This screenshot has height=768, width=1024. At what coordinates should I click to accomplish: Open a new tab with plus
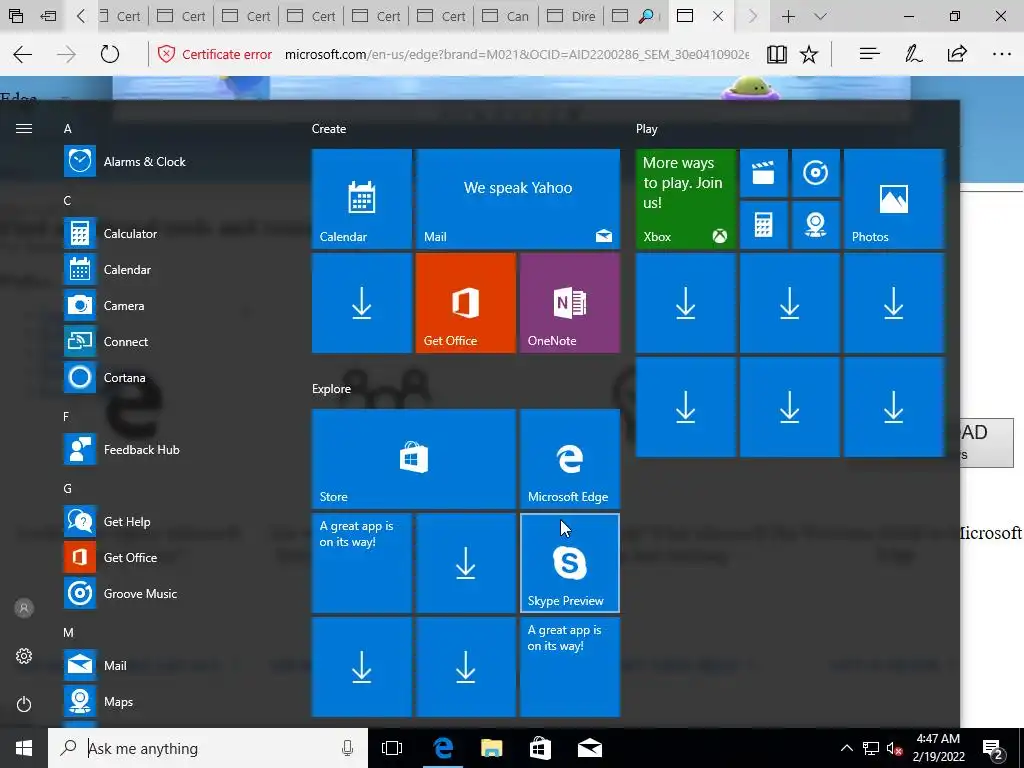788,16
